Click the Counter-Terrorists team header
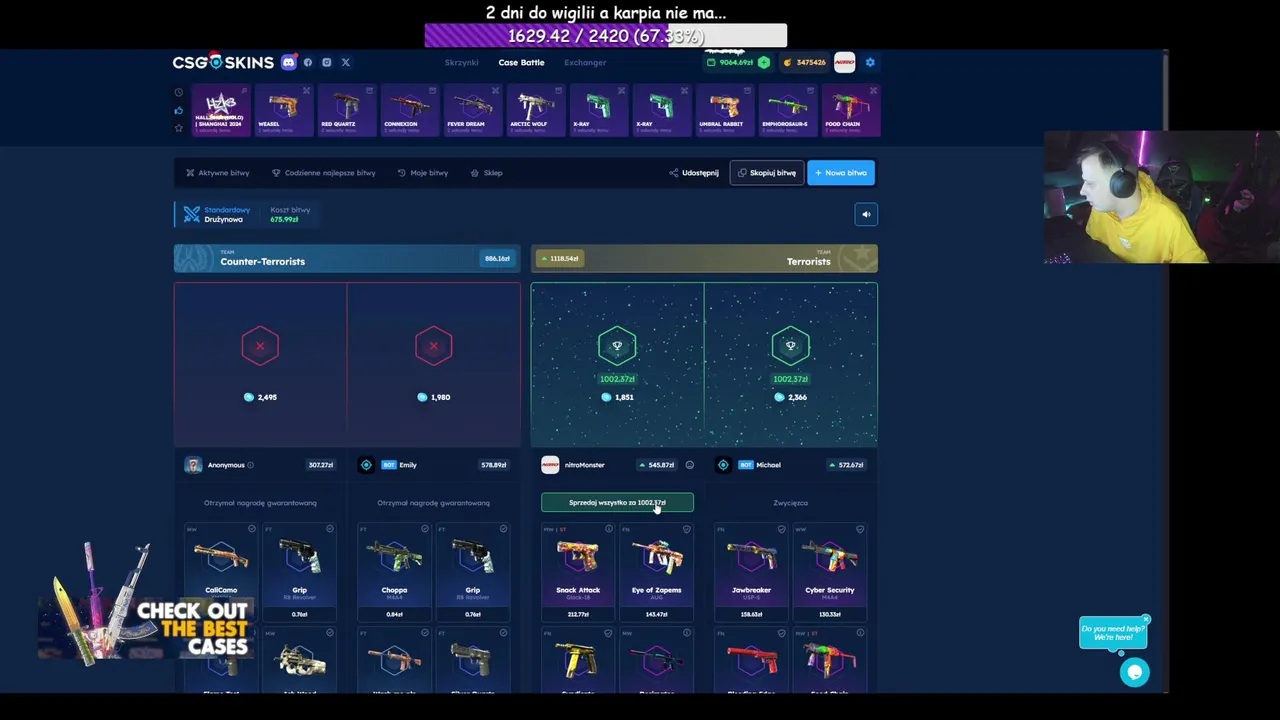 point(347,259)
